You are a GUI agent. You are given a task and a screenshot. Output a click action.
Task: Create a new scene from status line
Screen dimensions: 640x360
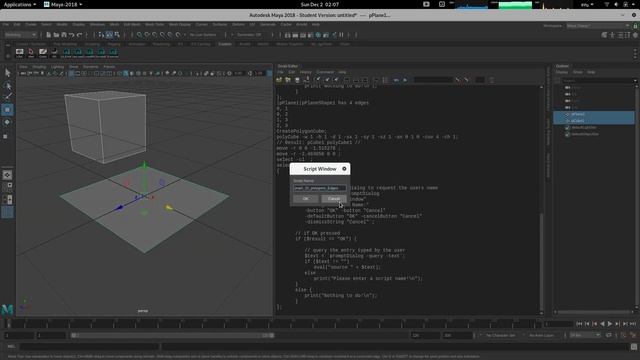[48, 35]
